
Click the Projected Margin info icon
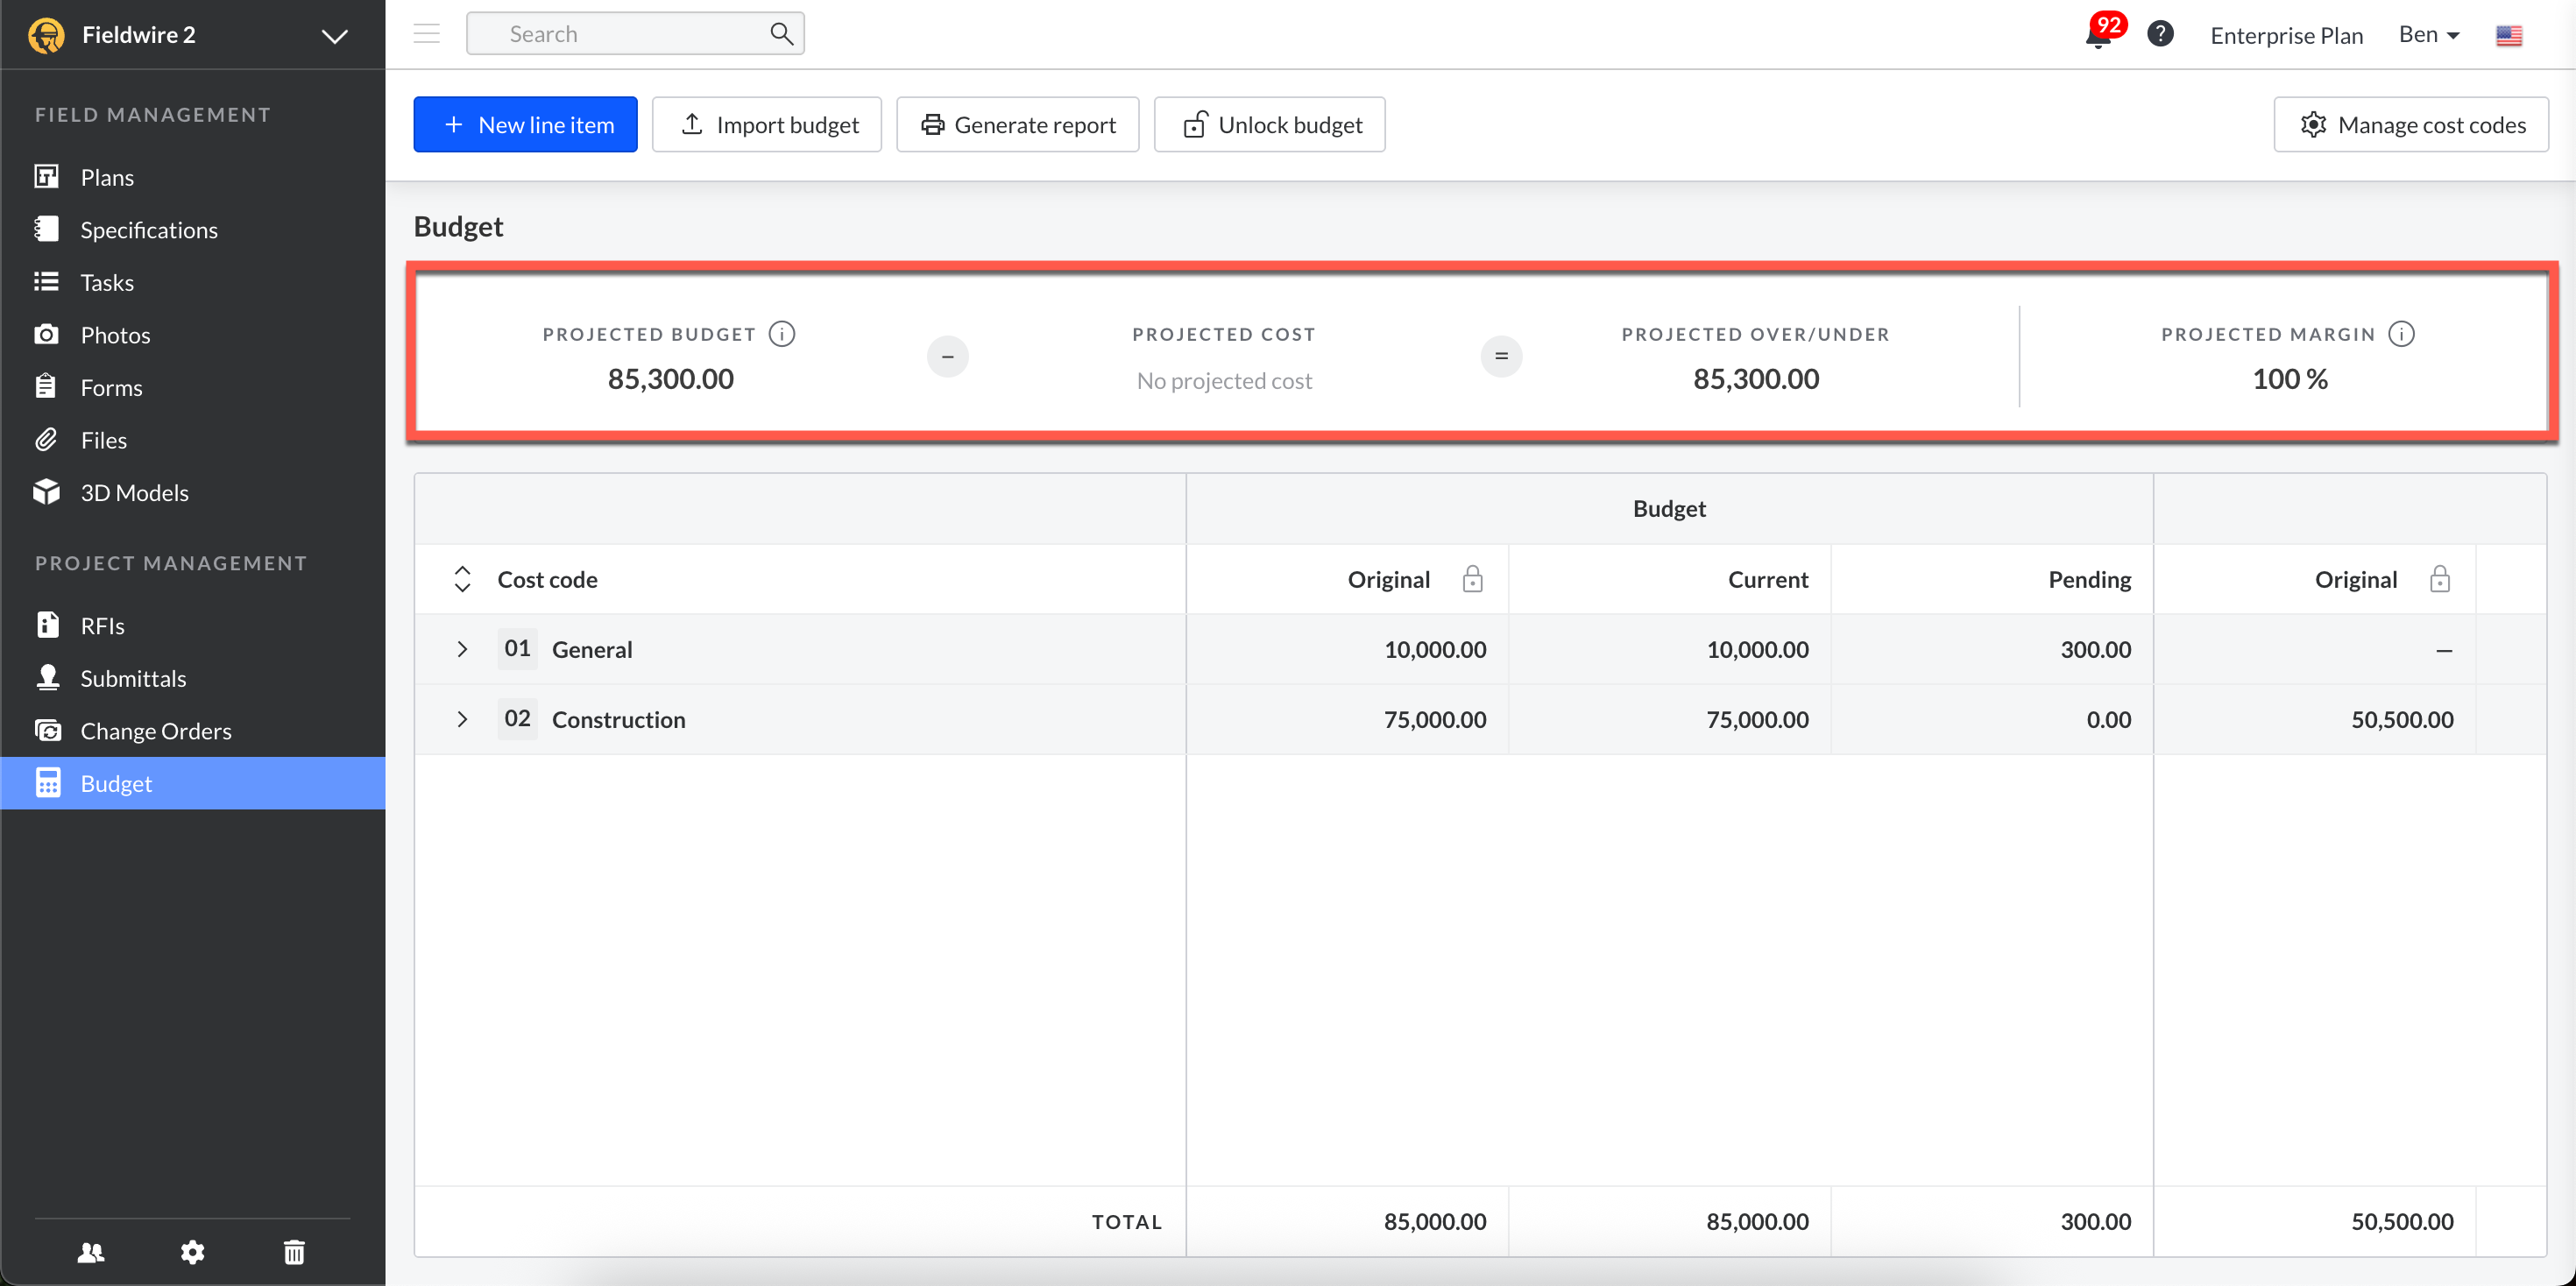point(2401,334)
